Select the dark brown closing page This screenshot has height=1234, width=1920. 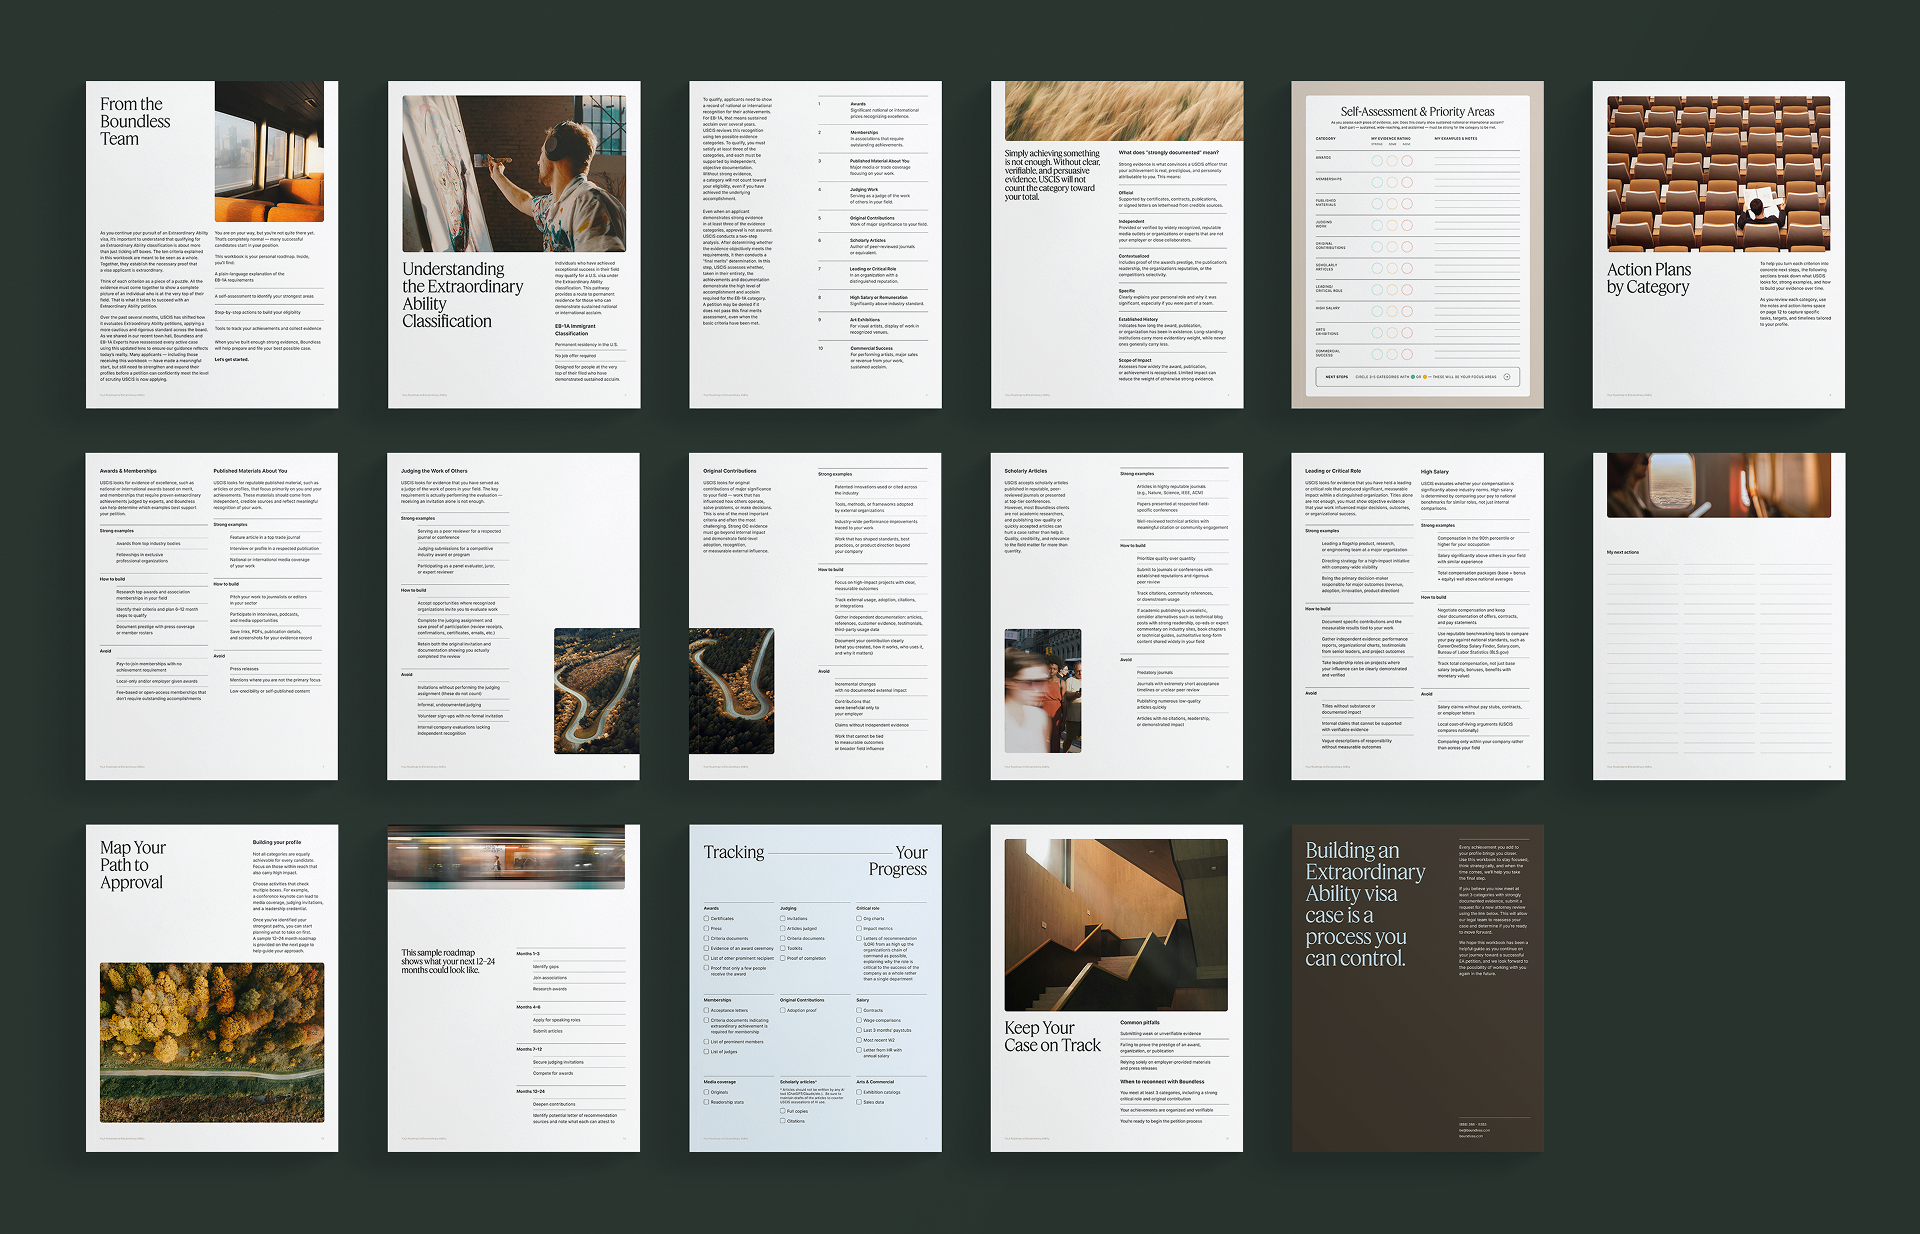pyautogui.click(x=1417, y=988)
